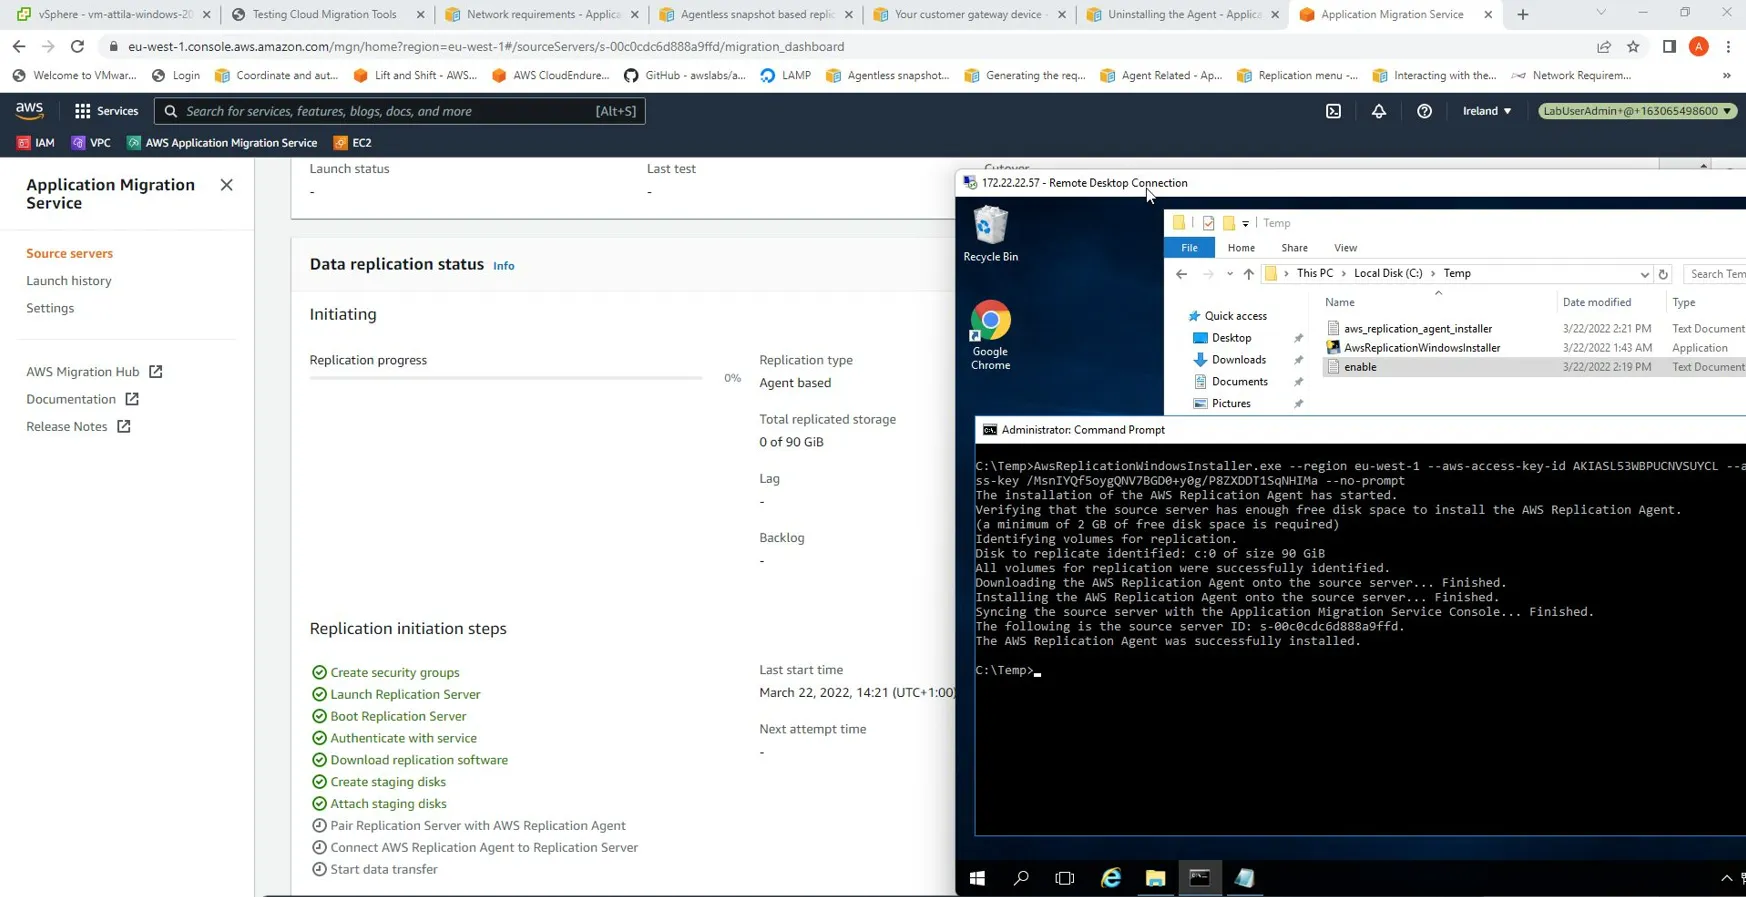Open Downloads under Quick access
The width and height of the screenshot is (1746, 897).
(1238, 360)
